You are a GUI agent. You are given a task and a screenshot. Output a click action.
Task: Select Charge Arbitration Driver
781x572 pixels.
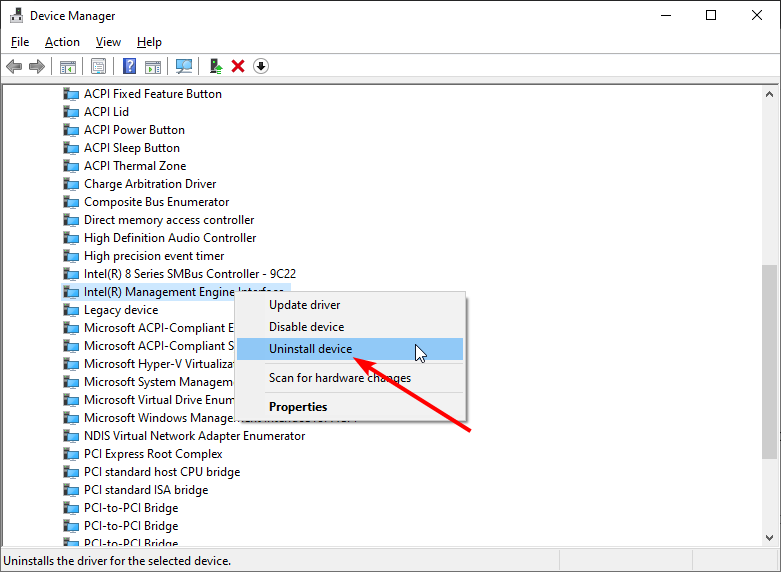point(150,184)
